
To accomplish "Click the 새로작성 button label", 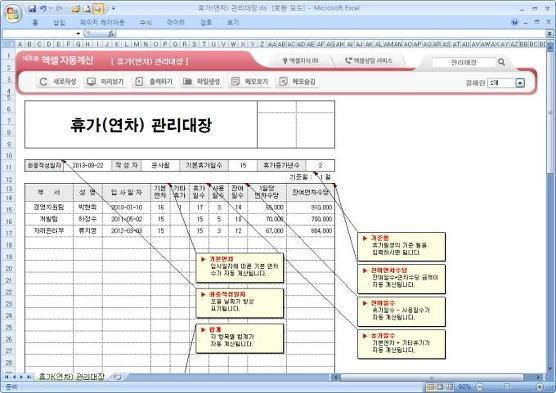I will [65, 82].
